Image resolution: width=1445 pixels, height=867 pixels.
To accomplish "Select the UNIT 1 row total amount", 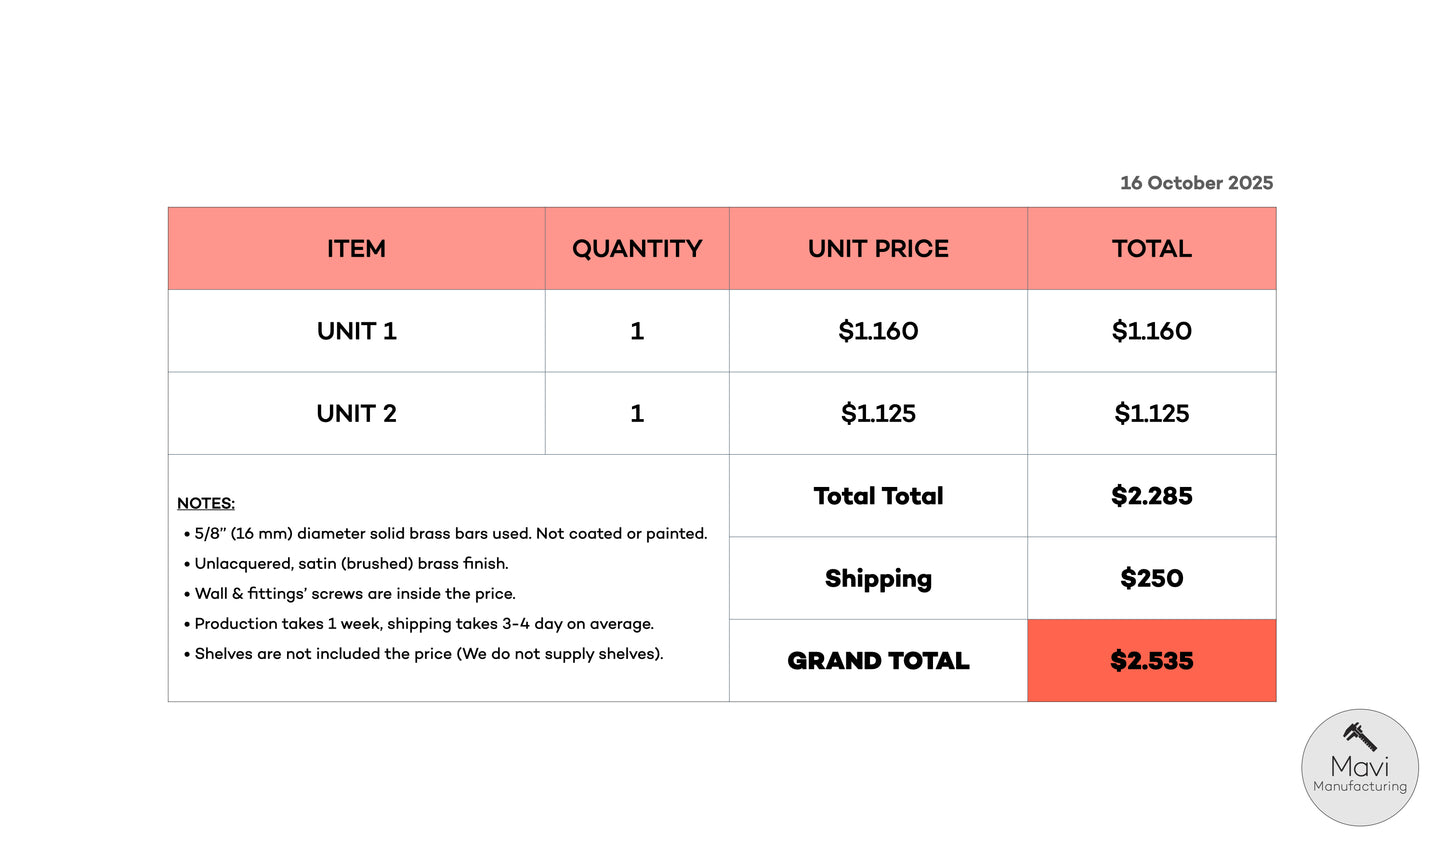I will click(x=1151, y=331).
